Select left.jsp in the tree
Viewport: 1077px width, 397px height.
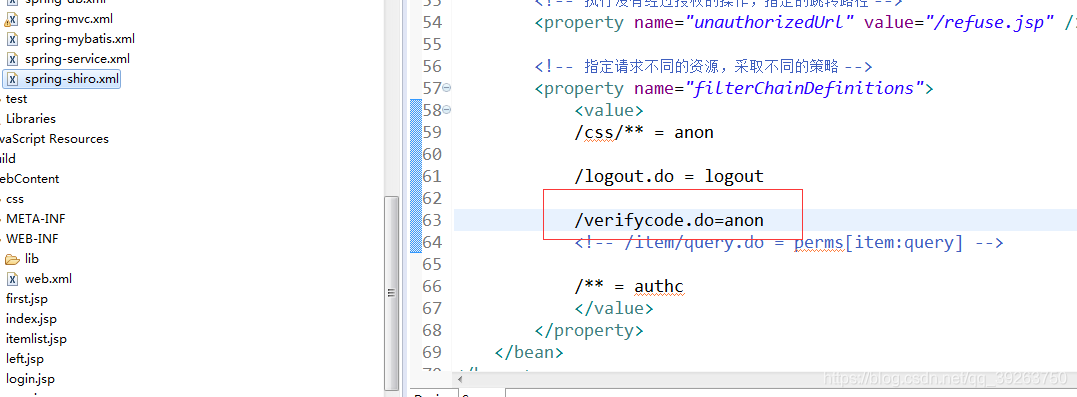[25, 359]
